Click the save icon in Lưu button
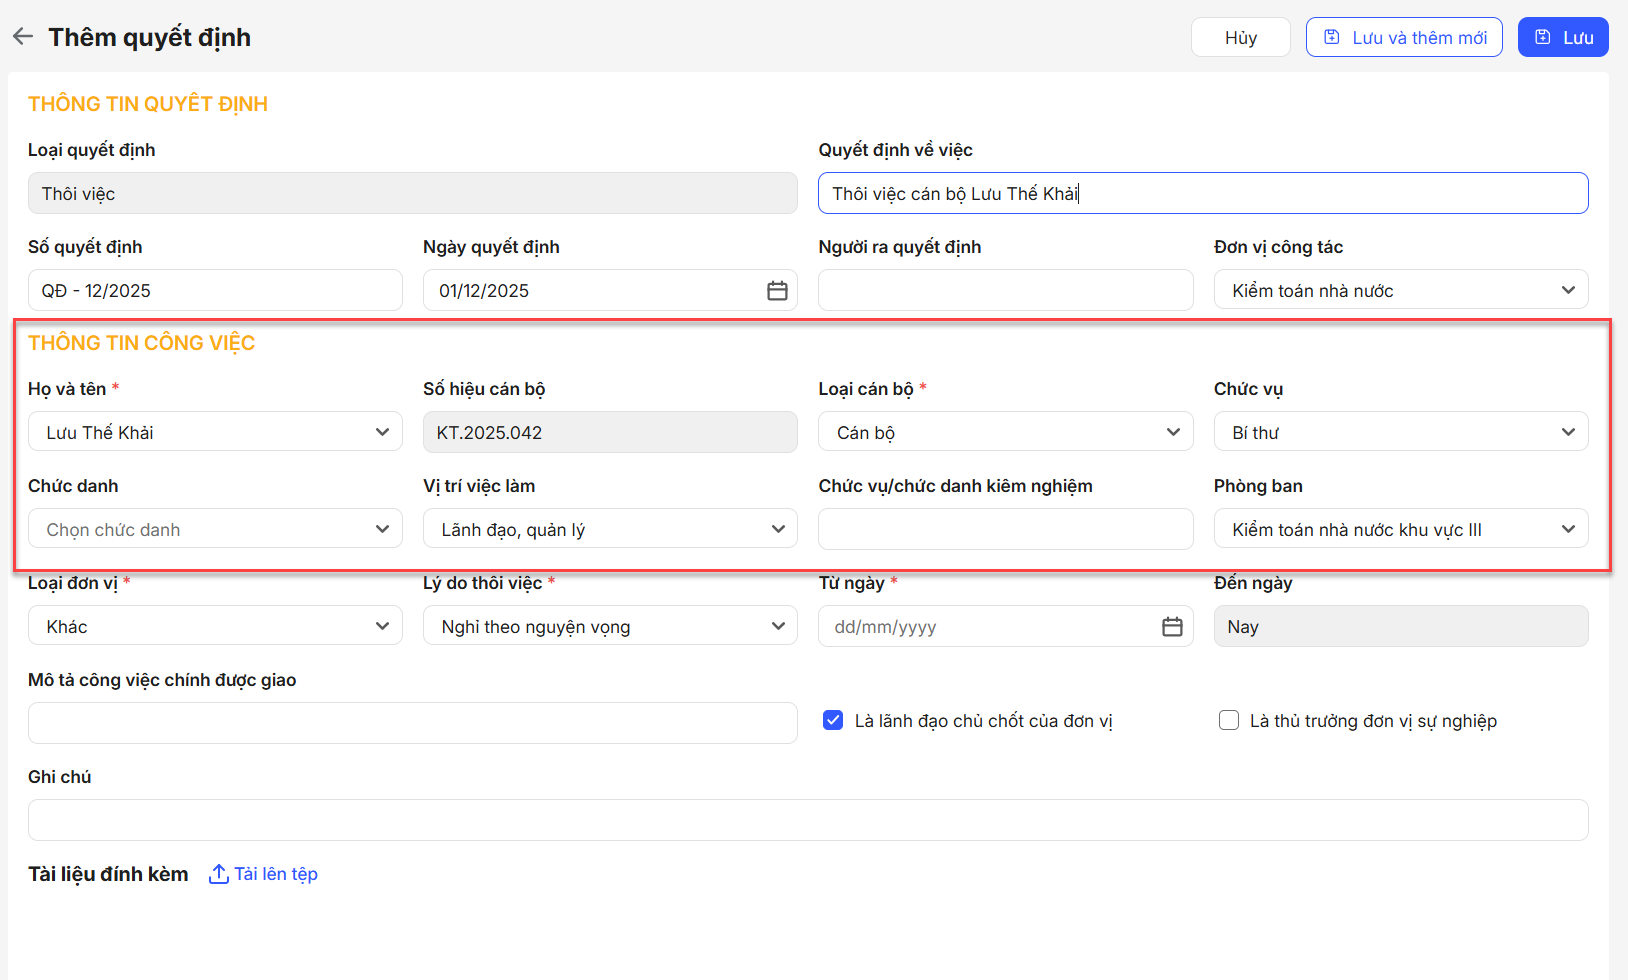 click(1543, 38)
